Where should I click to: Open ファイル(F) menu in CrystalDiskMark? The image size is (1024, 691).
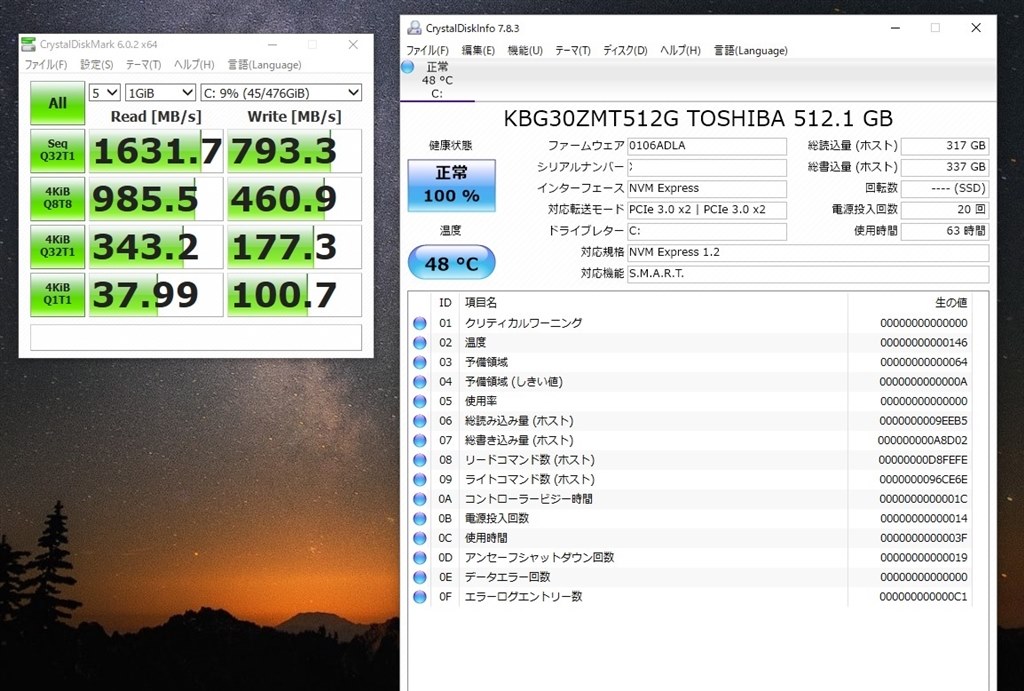(46, 65)
